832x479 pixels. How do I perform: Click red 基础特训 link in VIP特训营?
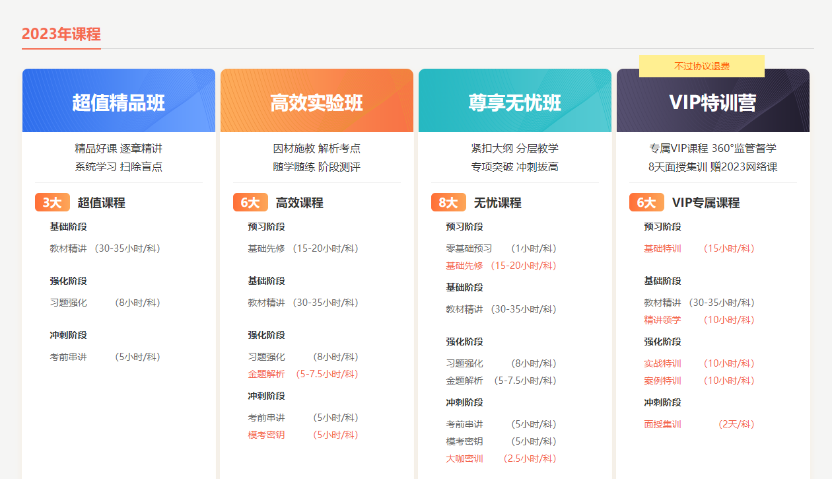(662, 248)
